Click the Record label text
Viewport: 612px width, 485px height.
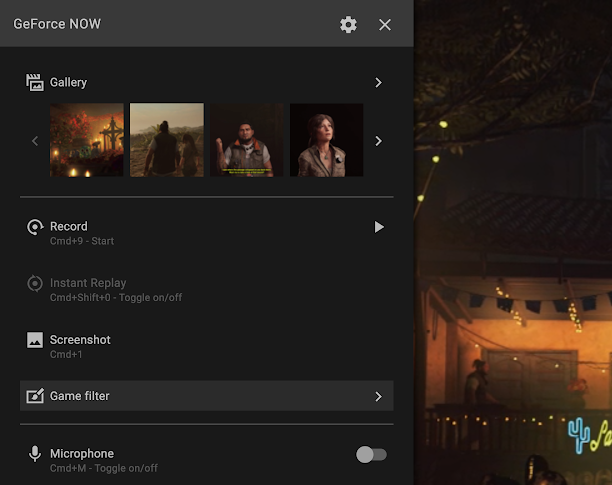pos(69,226)
